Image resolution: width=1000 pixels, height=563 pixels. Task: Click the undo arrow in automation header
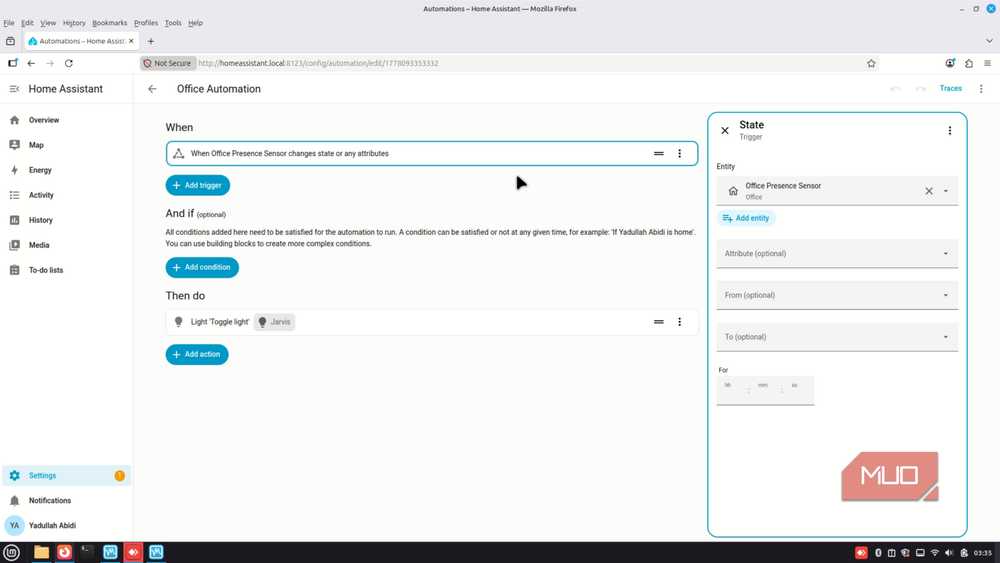tap(895, 89)
